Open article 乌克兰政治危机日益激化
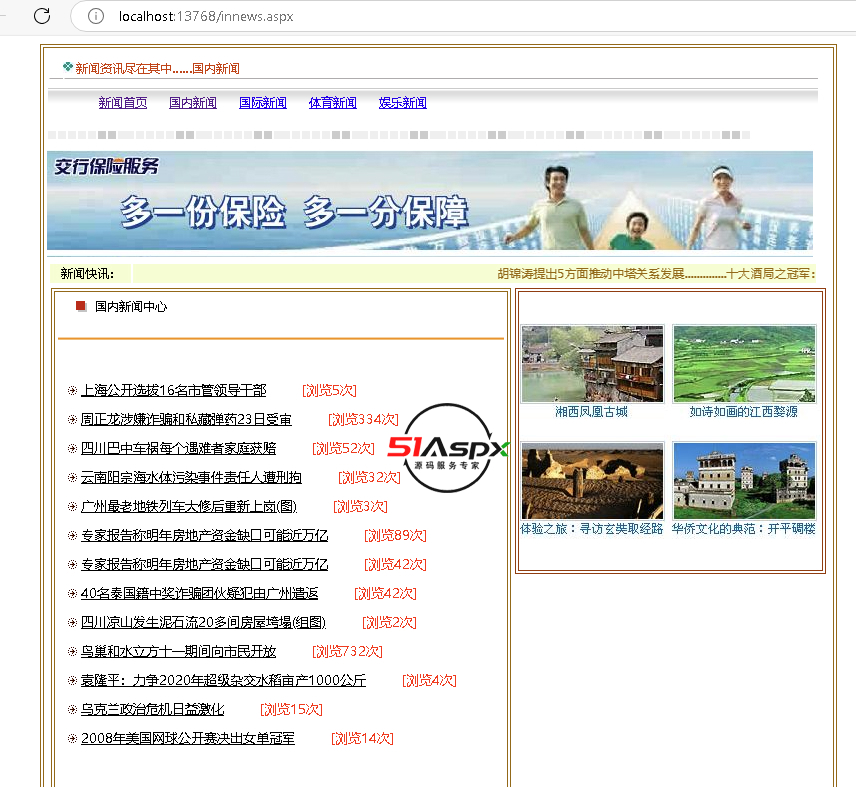Viewport: 856px width, 787px height. click(152, 710)
